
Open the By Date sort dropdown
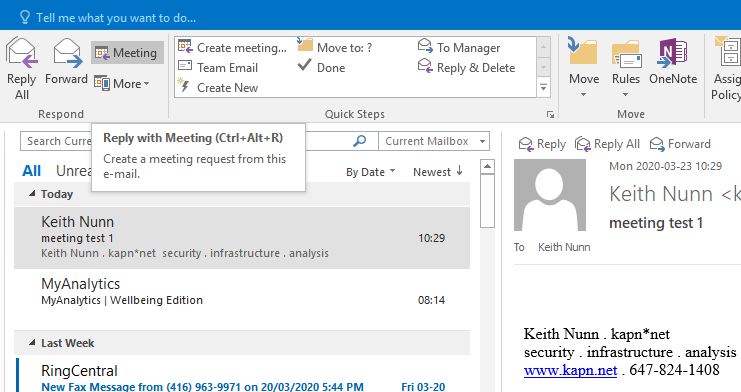point(370,172)
